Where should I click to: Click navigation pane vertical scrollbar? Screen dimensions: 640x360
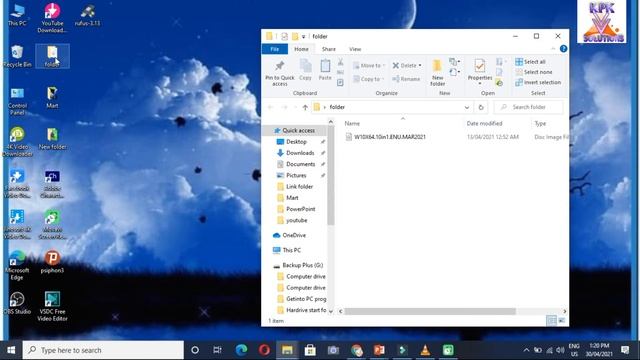(x=331, y=176)
